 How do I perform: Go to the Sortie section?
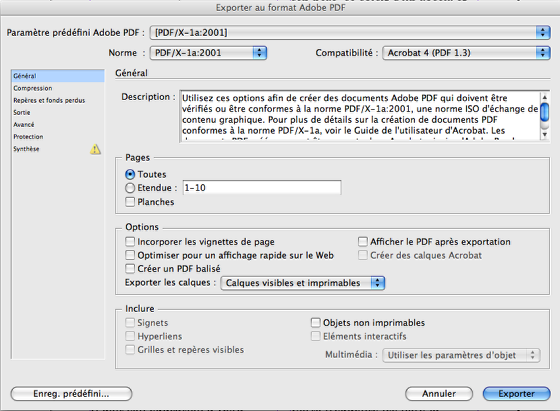point(58,112)
